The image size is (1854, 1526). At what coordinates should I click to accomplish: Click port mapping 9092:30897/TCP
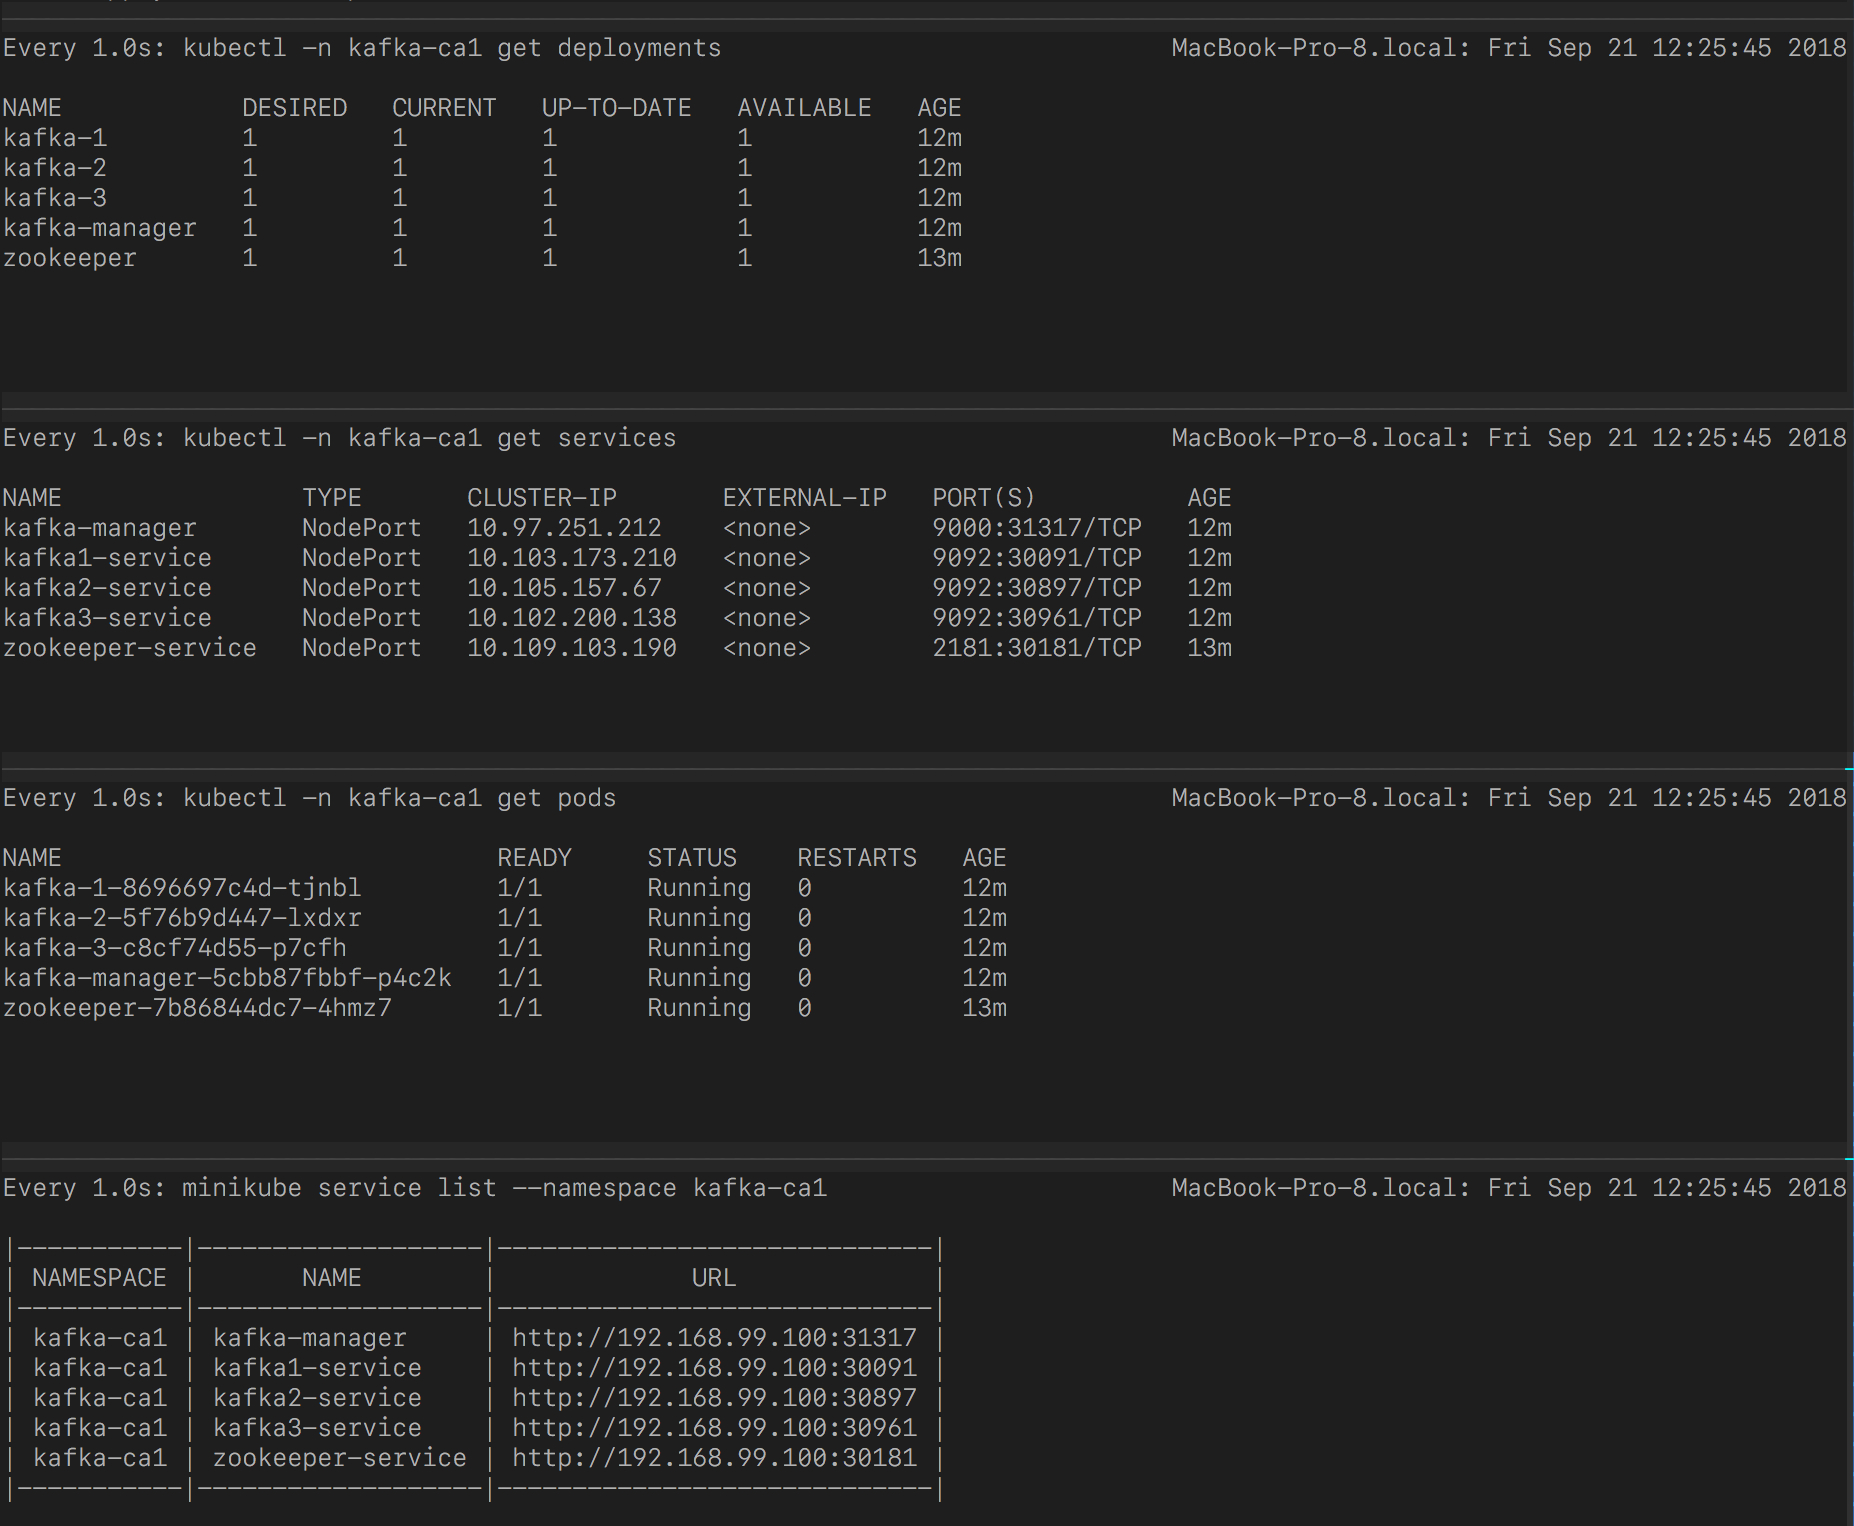coord(1037,588)
